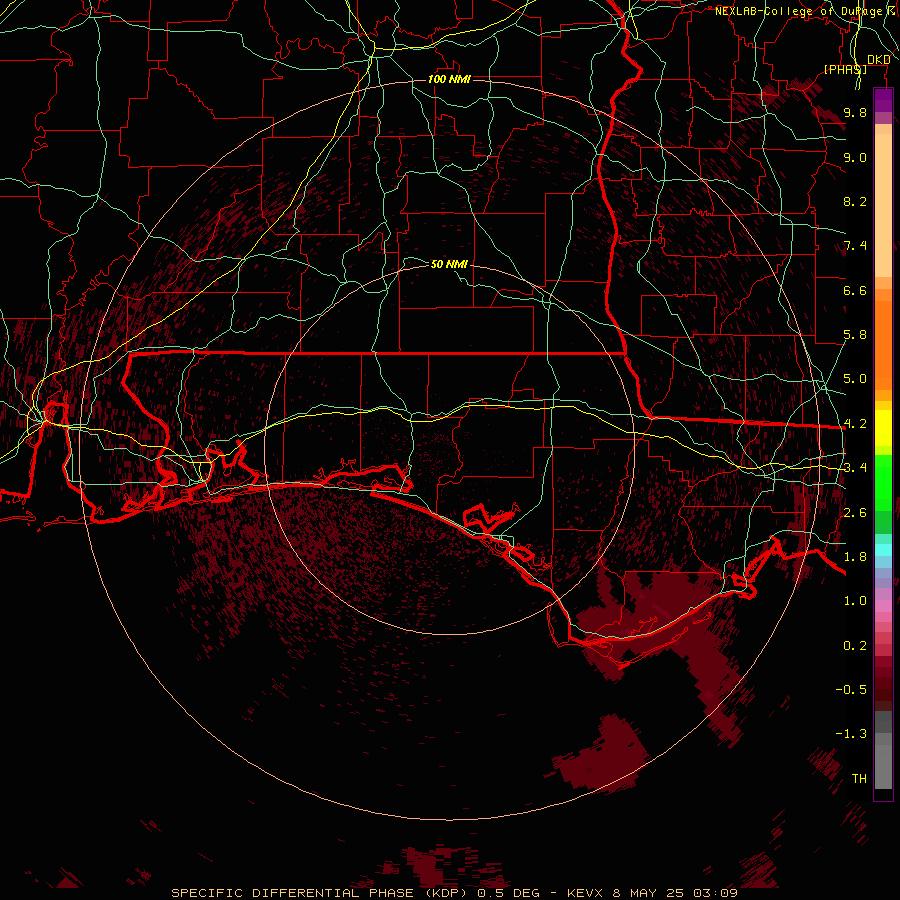Select the 9.0 color scale value

(x=855, y=157)
